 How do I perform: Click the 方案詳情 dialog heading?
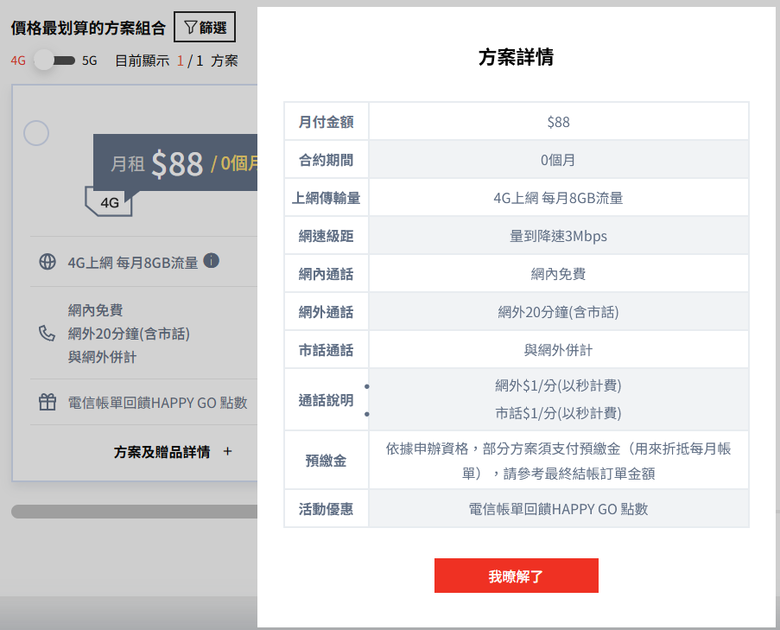516,57
